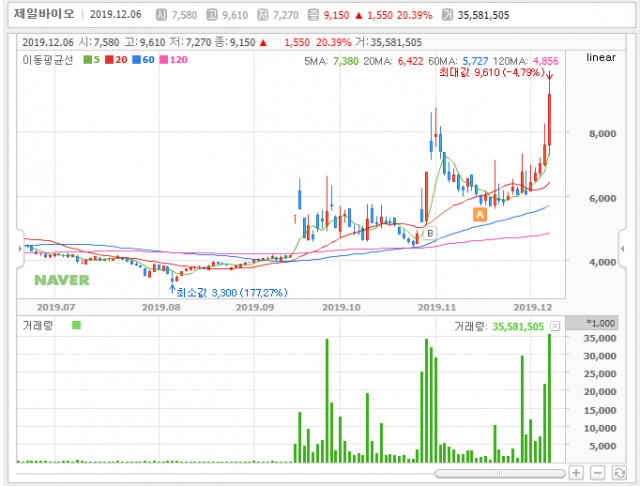Click the green 거래량 color swatch
Viewport: 640px width, 486px height.
point(77,325)
